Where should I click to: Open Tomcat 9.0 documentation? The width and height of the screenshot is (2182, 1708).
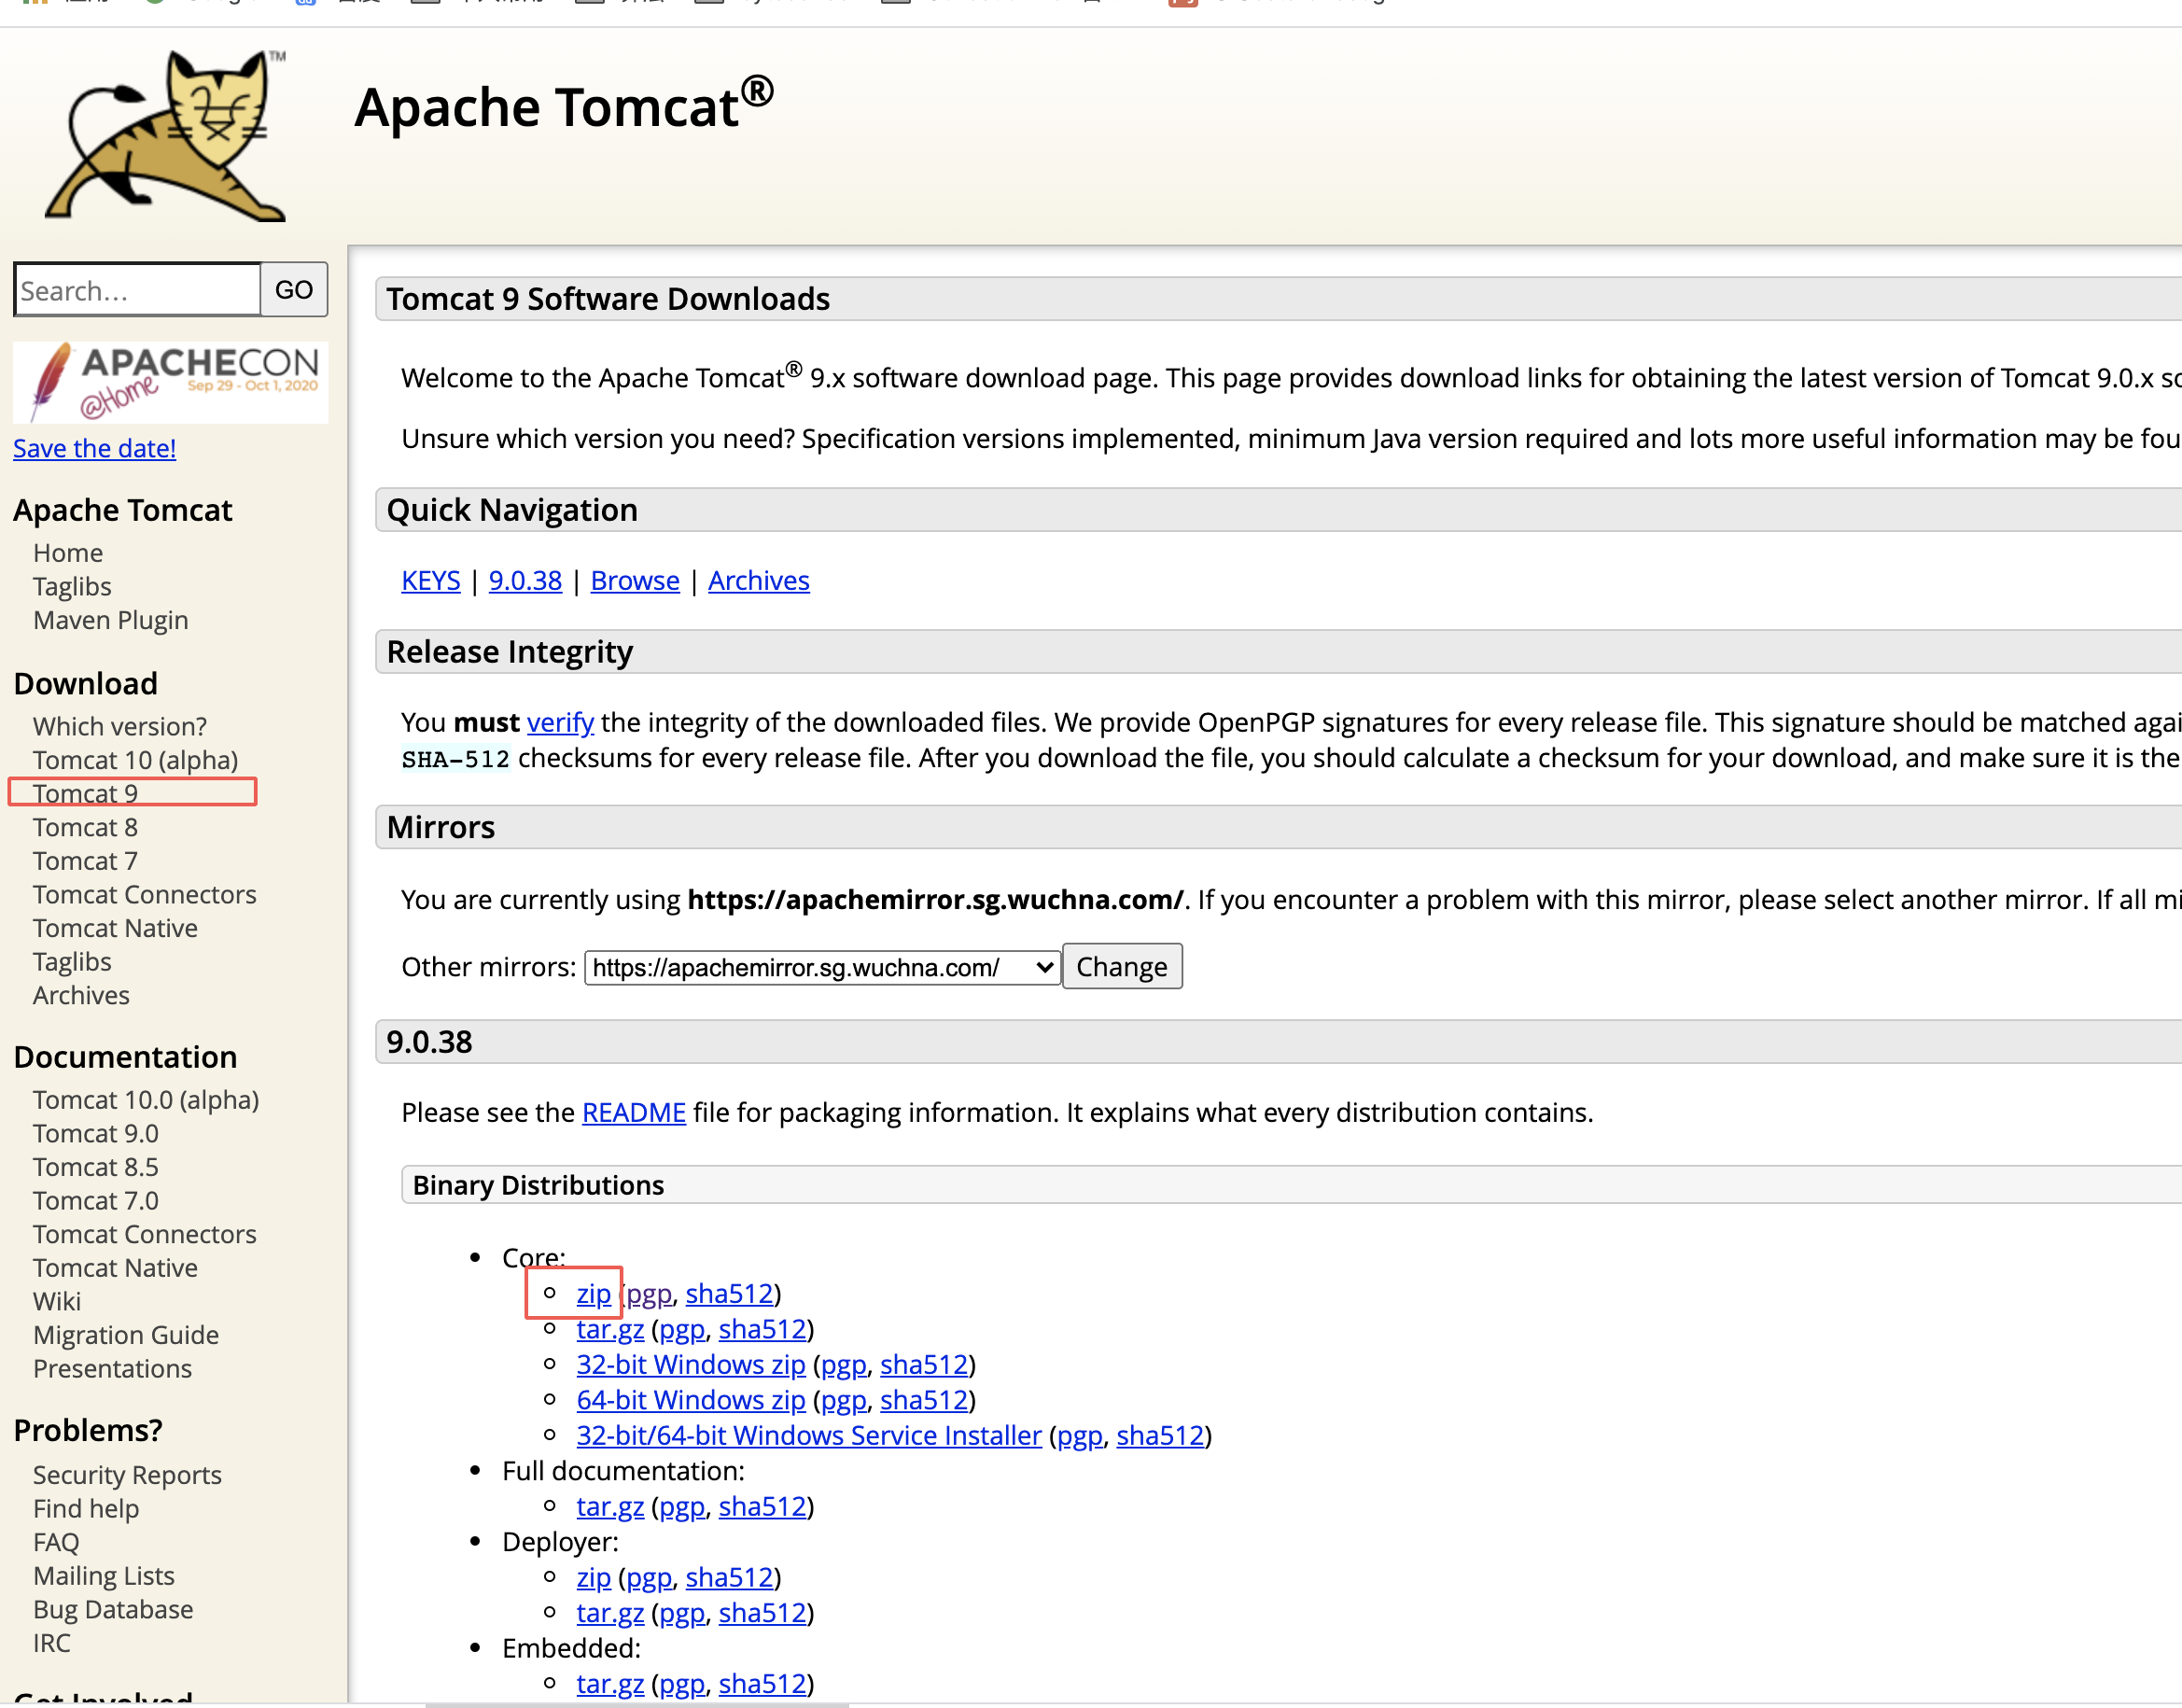pyautogui.click(x=95, y=1134)
